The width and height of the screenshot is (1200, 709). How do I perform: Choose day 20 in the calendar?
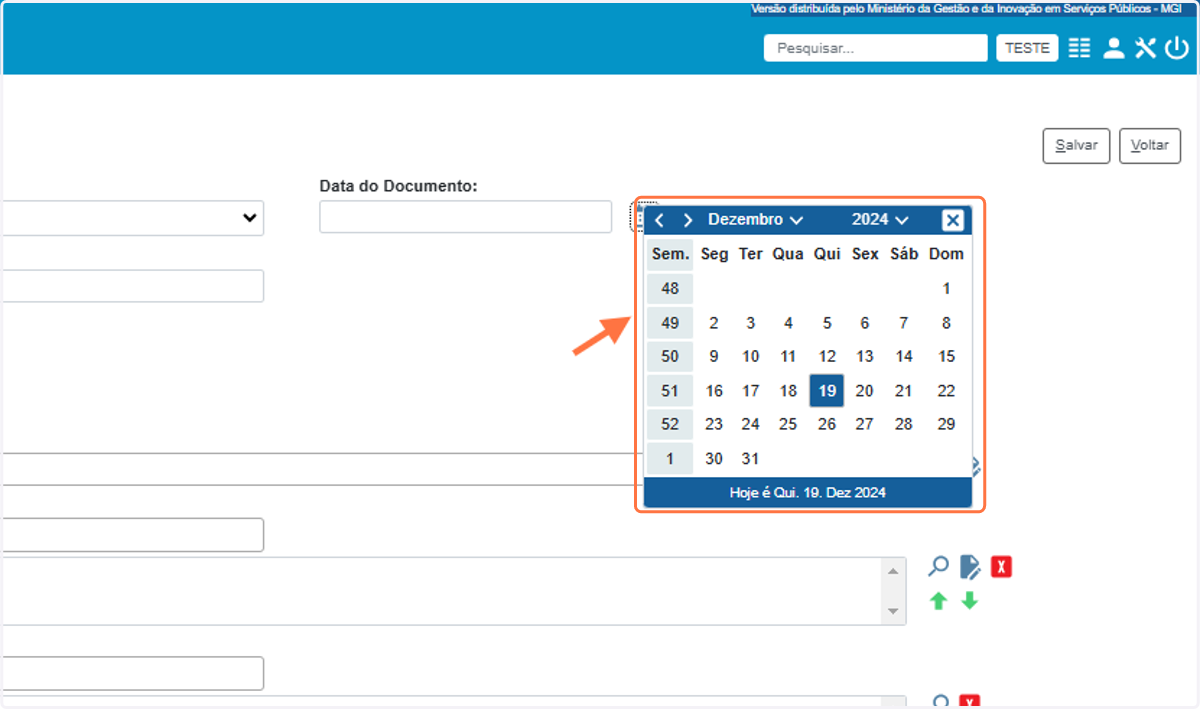[x=865, y=391]
